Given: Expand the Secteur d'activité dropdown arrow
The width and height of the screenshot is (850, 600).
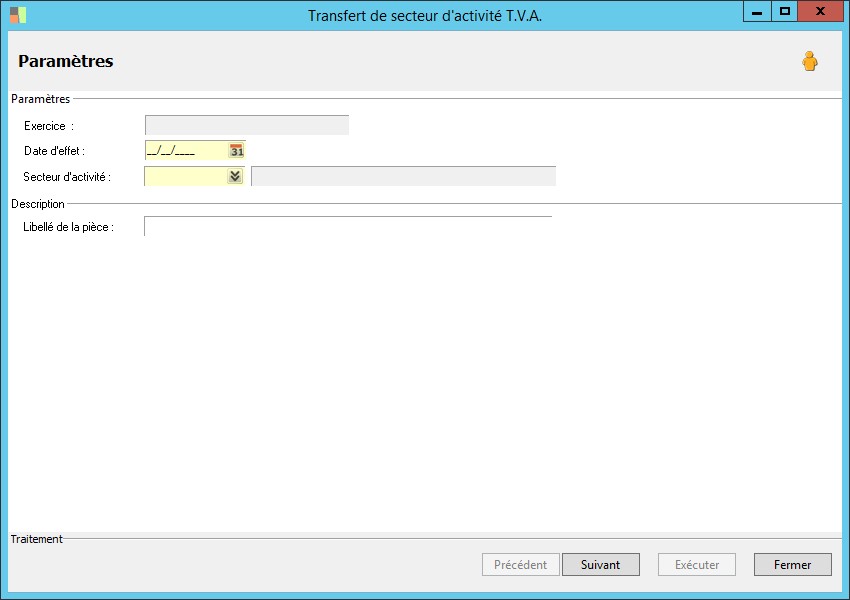Looking at the screenshot, I should (x=235, y=176).
